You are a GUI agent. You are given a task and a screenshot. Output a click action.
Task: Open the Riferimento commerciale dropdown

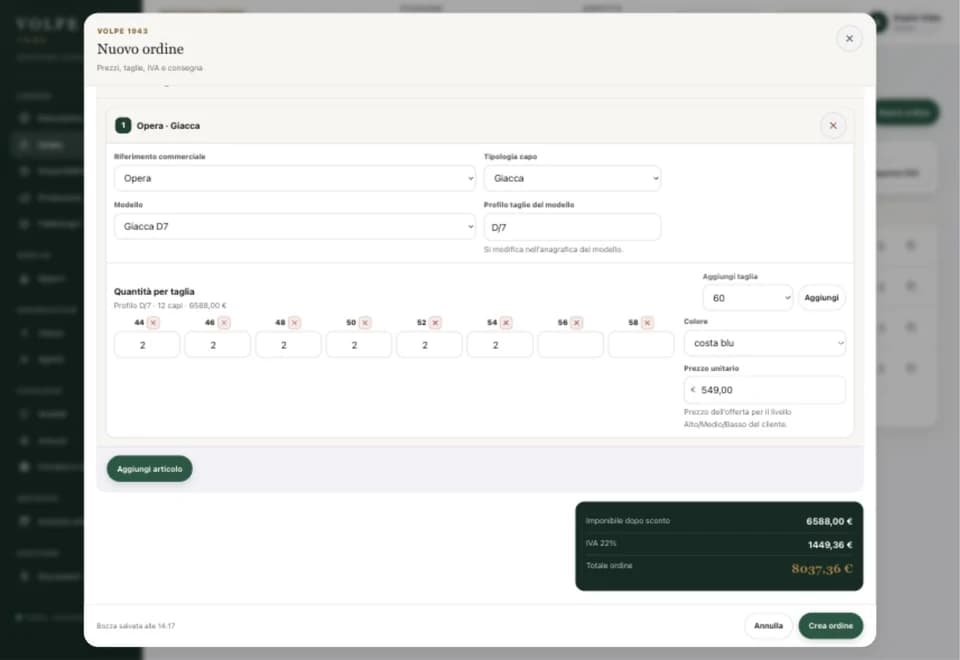(294, 178)
